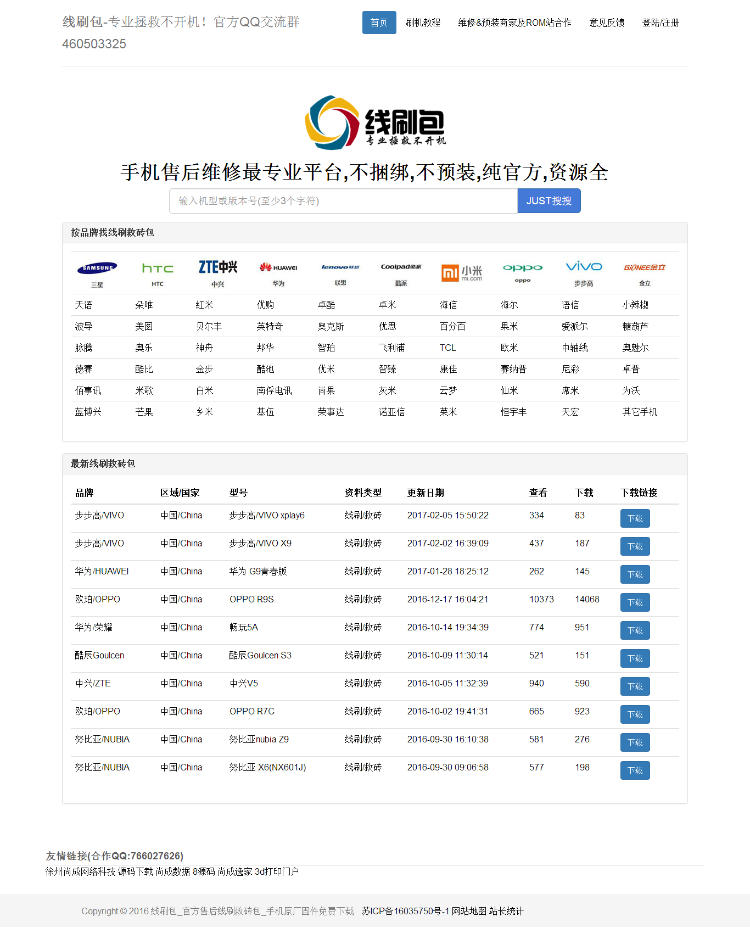Select the 14068 download count cell
750x928 pixels.
click(587, 600)
